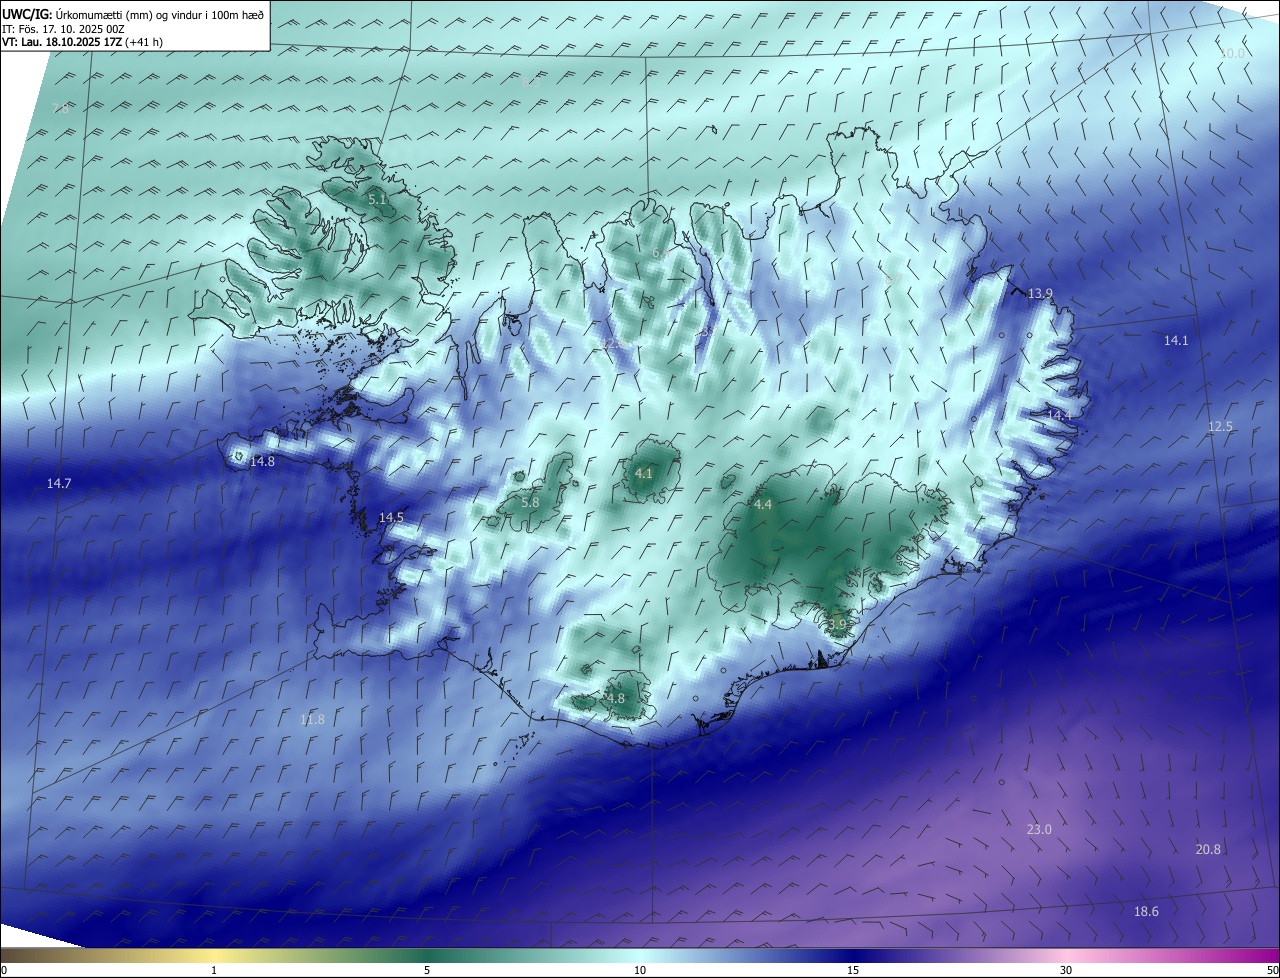This screenshot has width=1280, height=978.
Task: Click the "14.1" value east of Iceland
Action: click(x=1176, y=340)
